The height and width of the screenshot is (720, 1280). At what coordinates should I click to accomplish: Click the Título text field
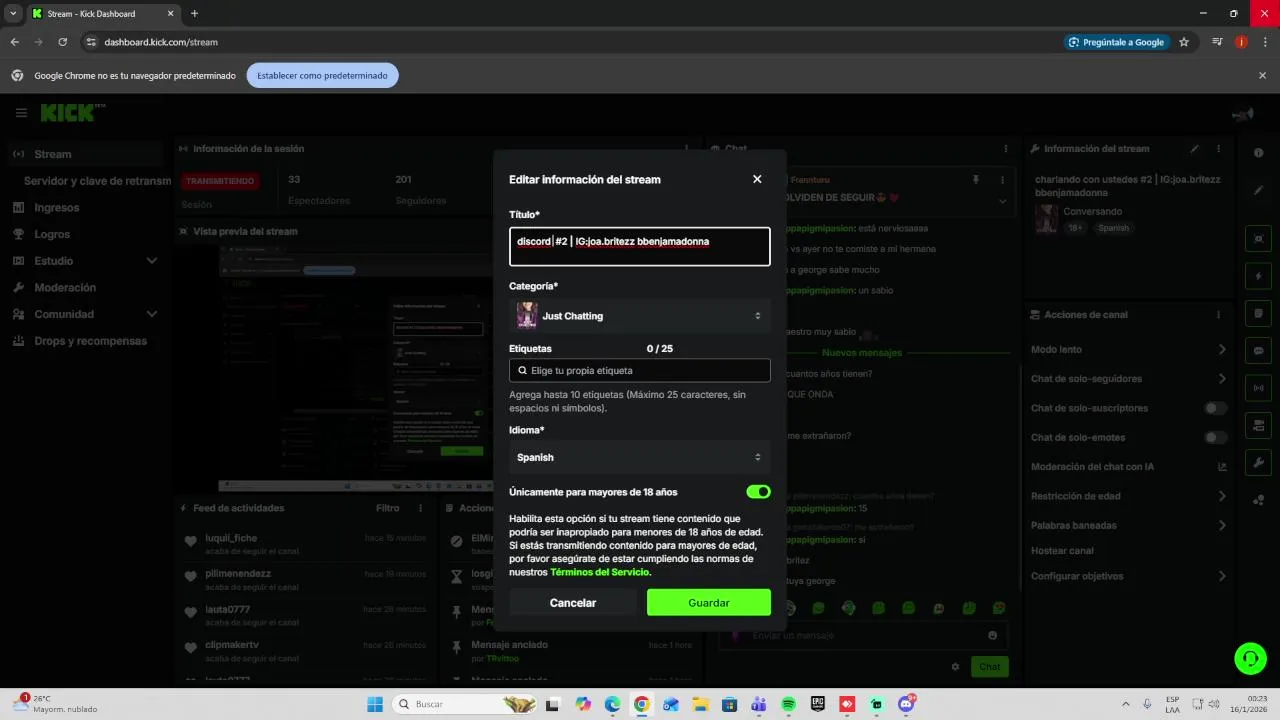(640, 247)
